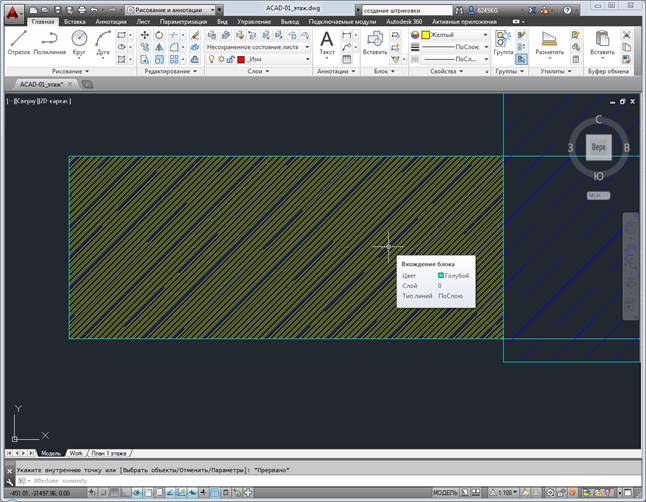
Task: Open workspace dropdown Рисование и аннотации
Action: coord(171,9)
